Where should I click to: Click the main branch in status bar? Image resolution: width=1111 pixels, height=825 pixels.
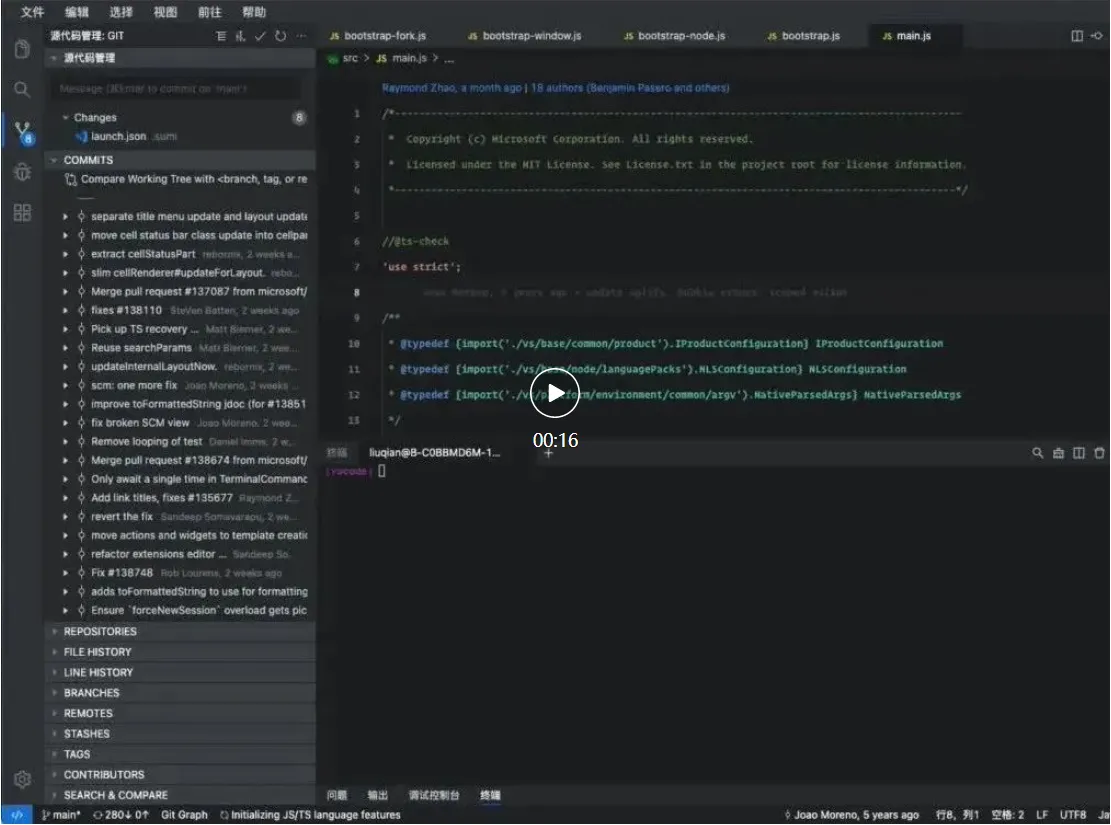(62, 815)
